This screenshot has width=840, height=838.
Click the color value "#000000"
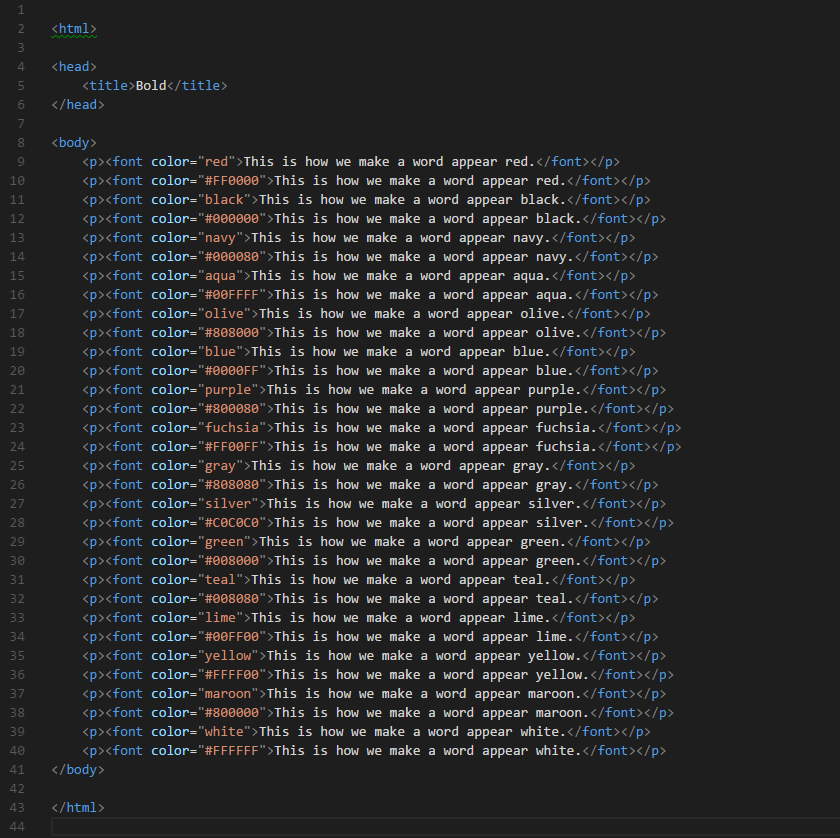click(232, 219)
